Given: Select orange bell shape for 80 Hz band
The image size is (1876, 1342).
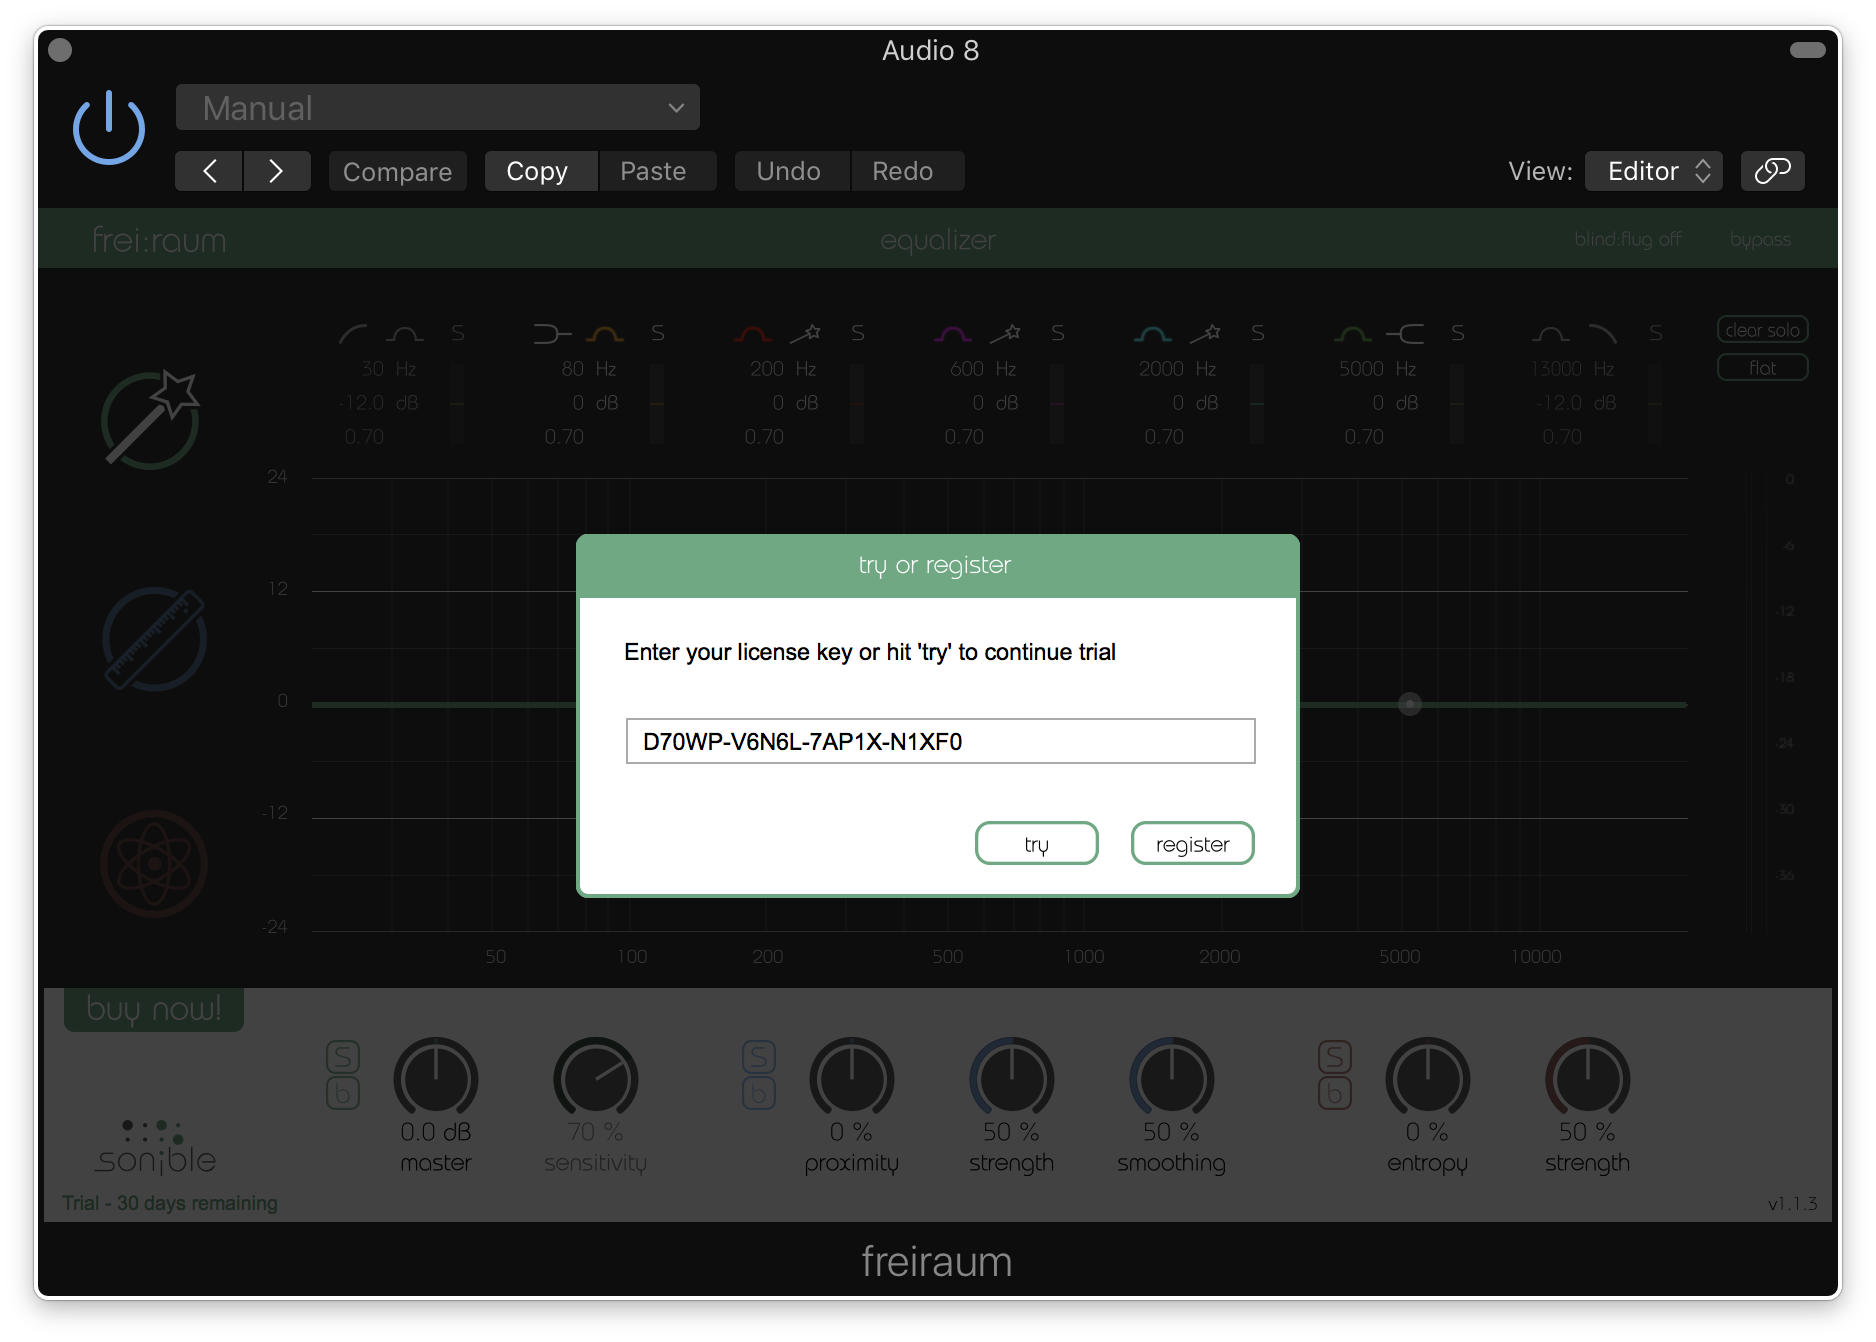Looking at the screenshot, I should (605, 333).
